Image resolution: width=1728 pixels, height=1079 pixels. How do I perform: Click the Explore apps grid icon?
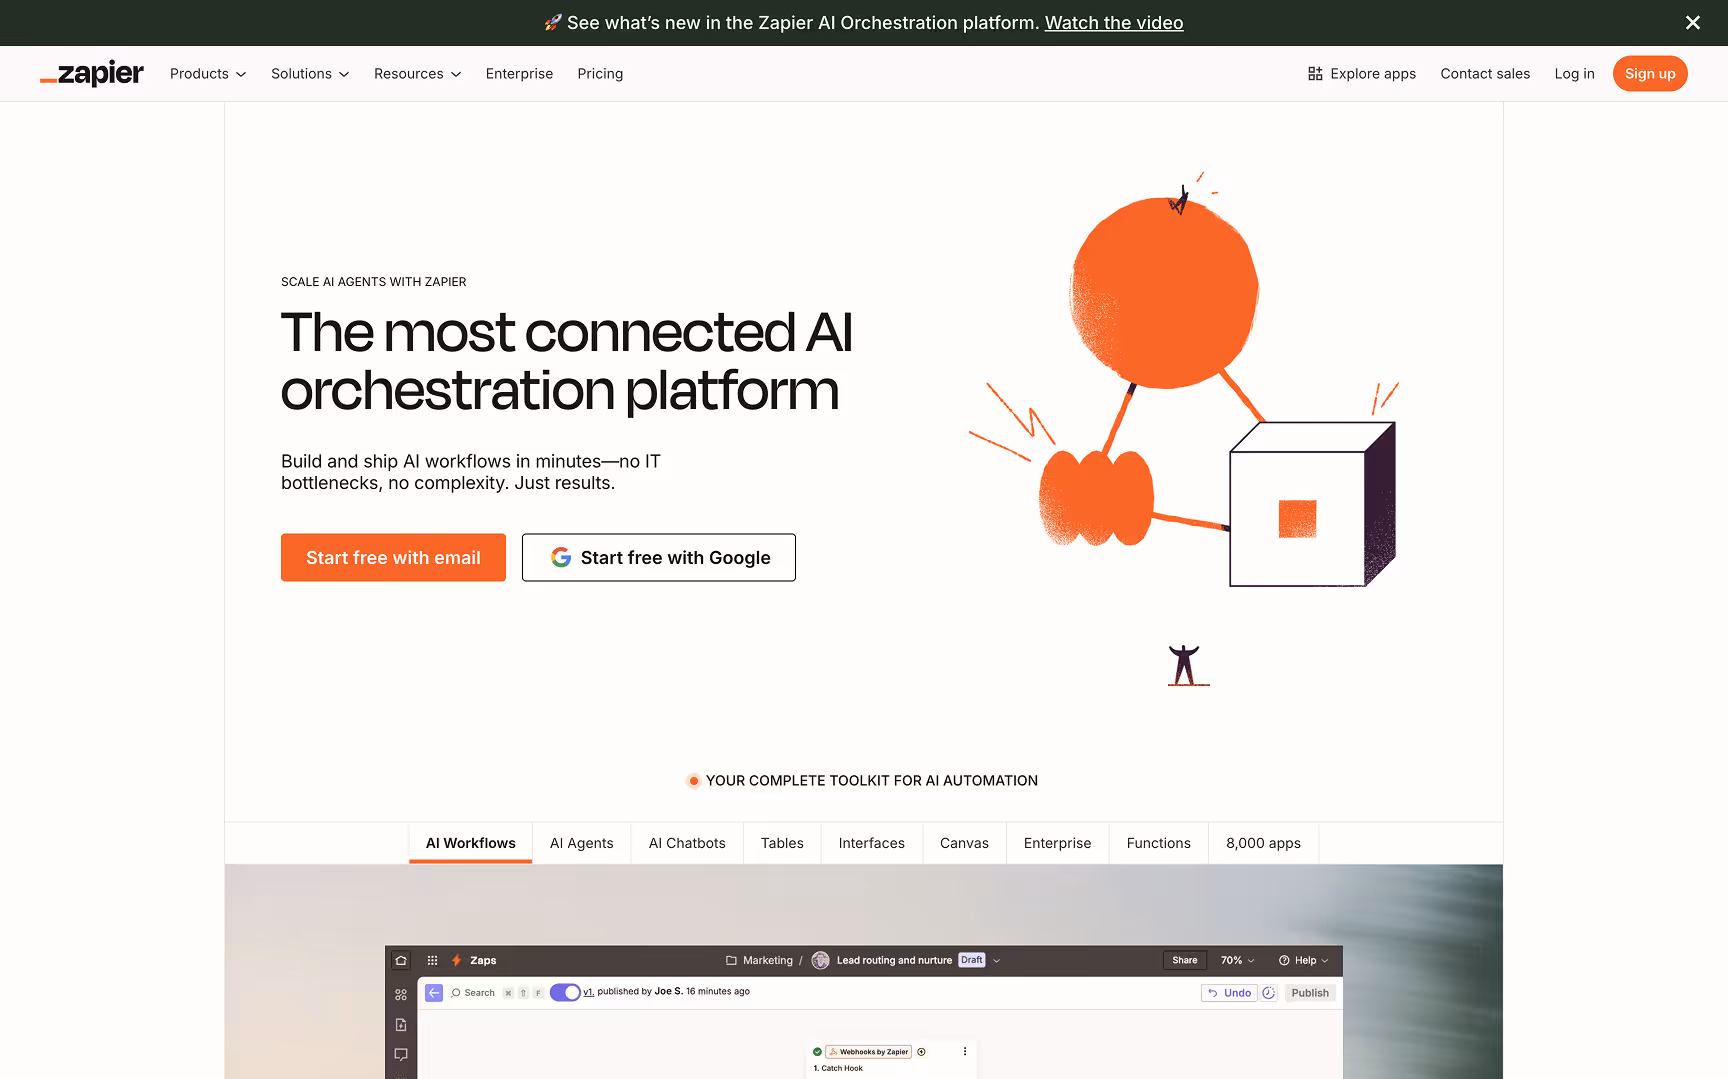point(1315,74)
